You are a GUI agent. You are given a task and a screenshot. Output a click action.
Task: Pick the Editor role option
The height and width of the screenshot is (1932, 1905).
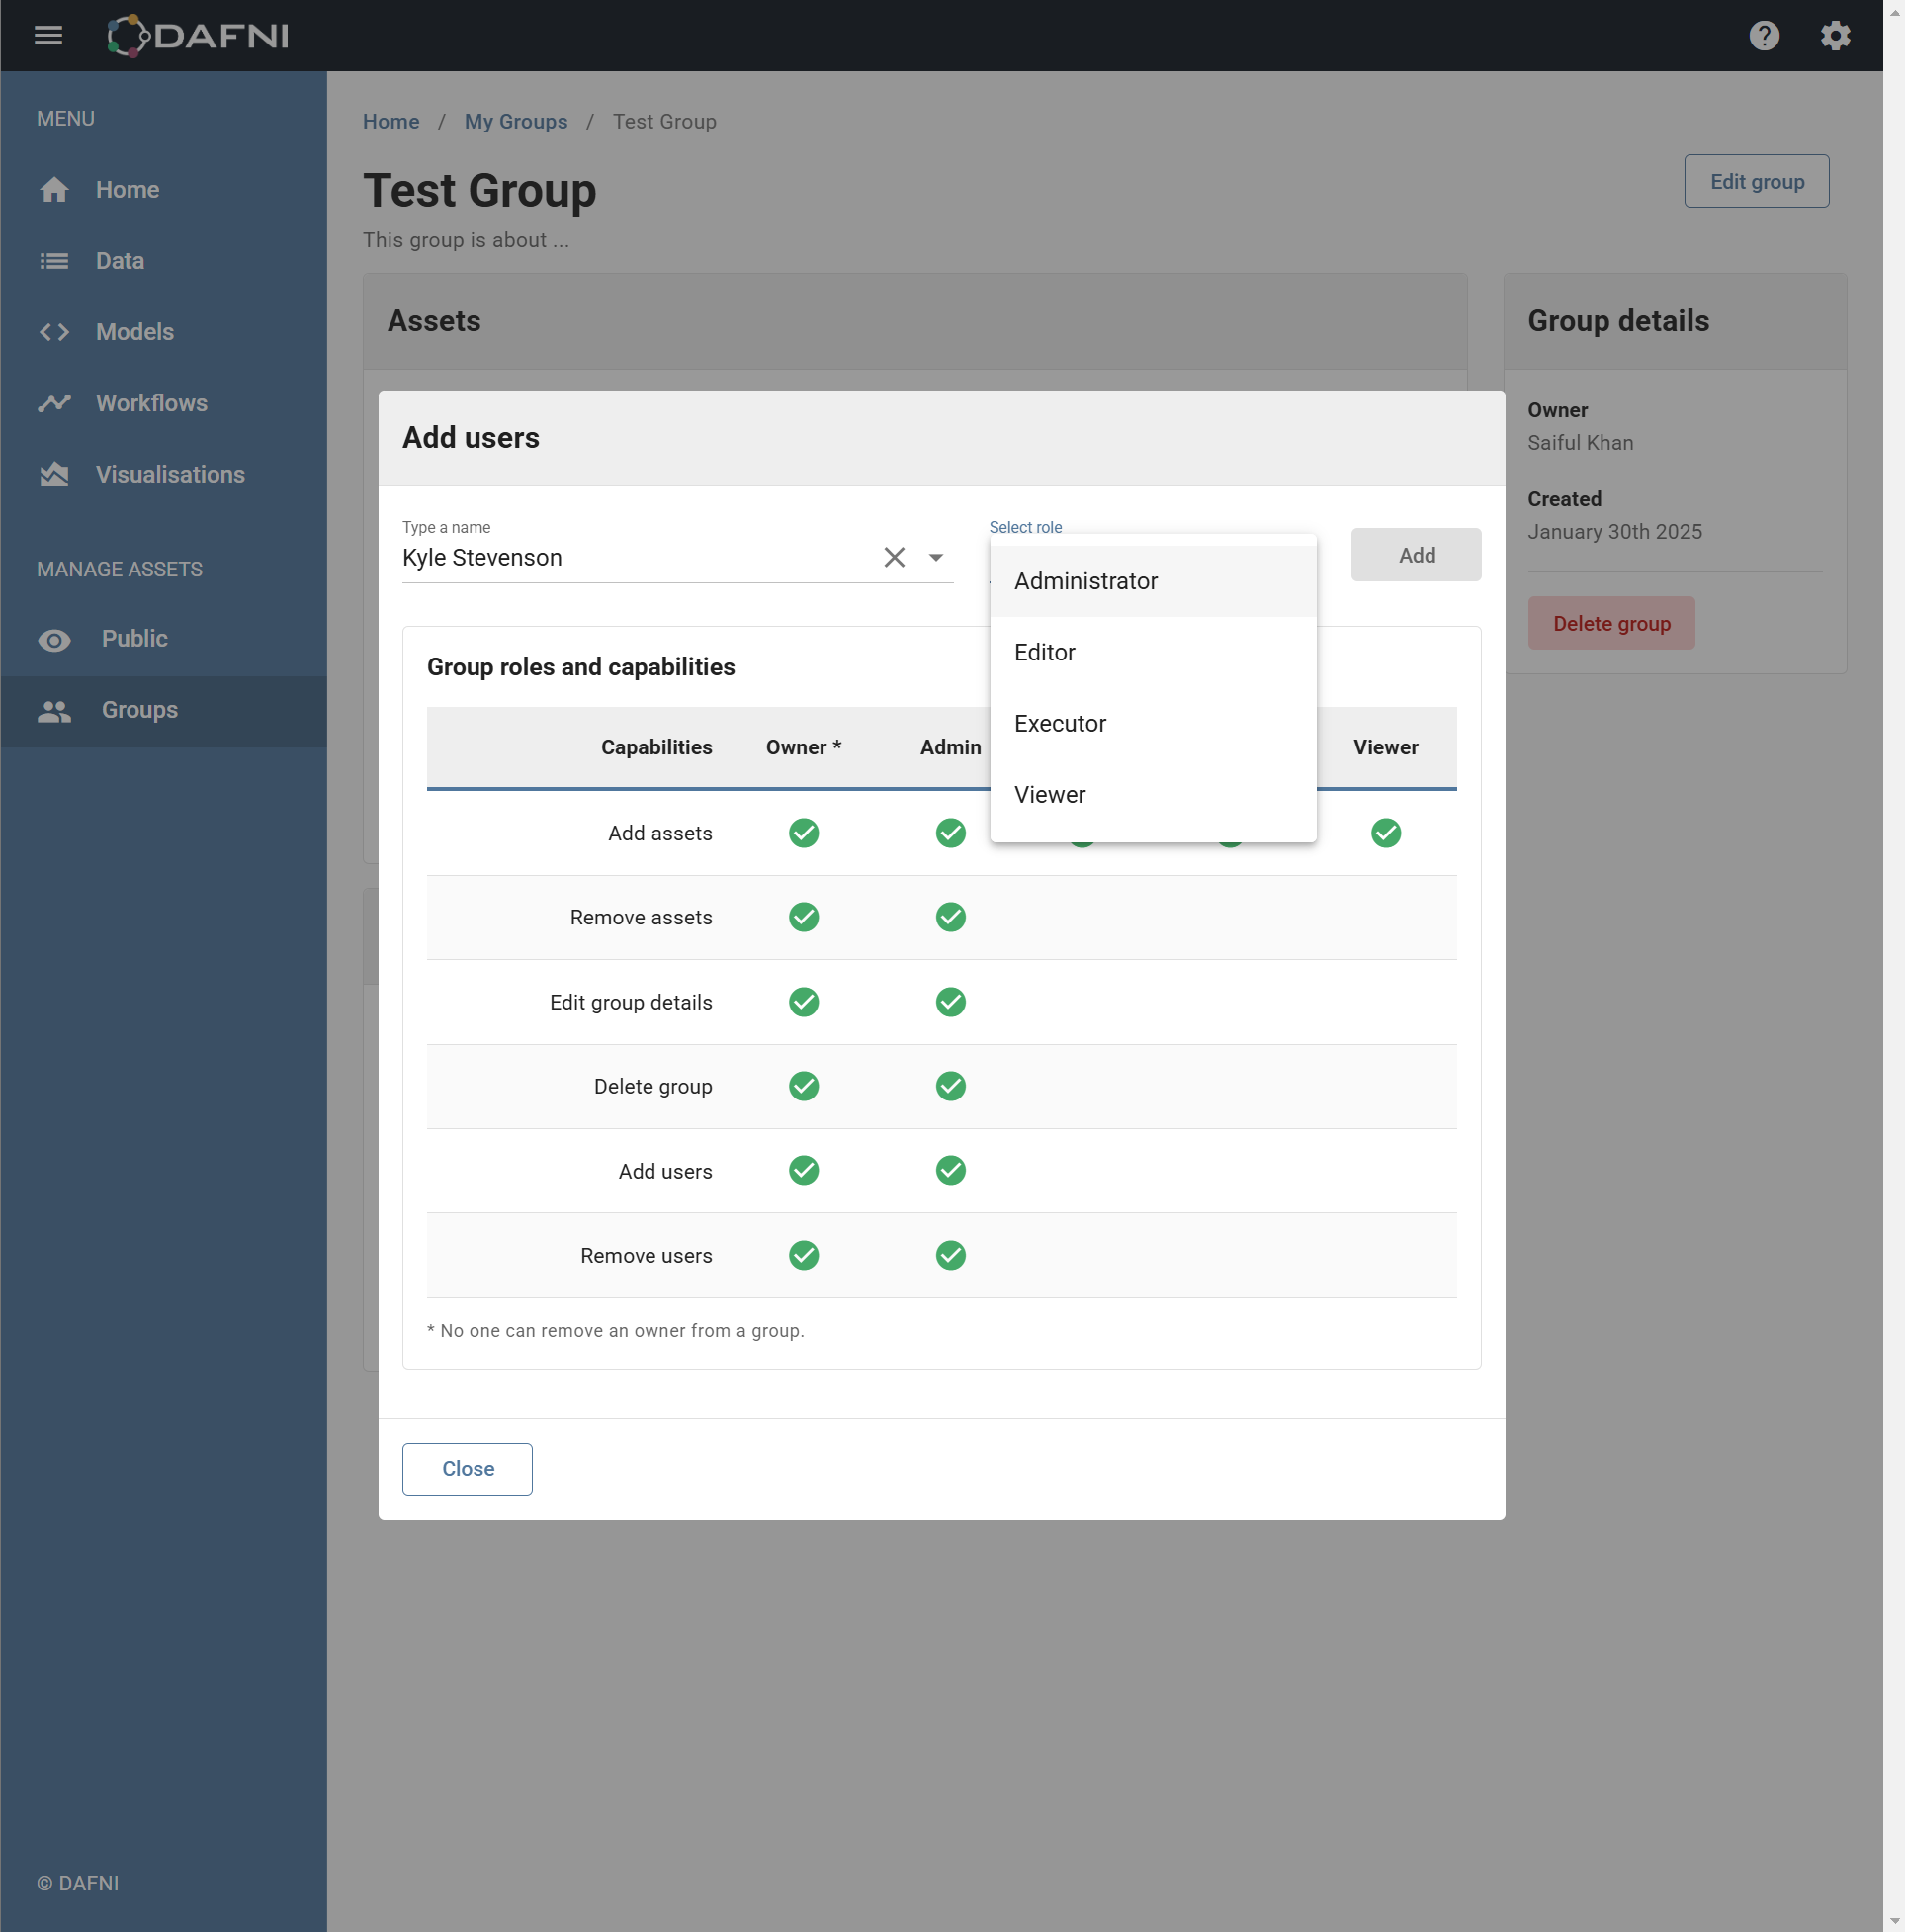1044,652
